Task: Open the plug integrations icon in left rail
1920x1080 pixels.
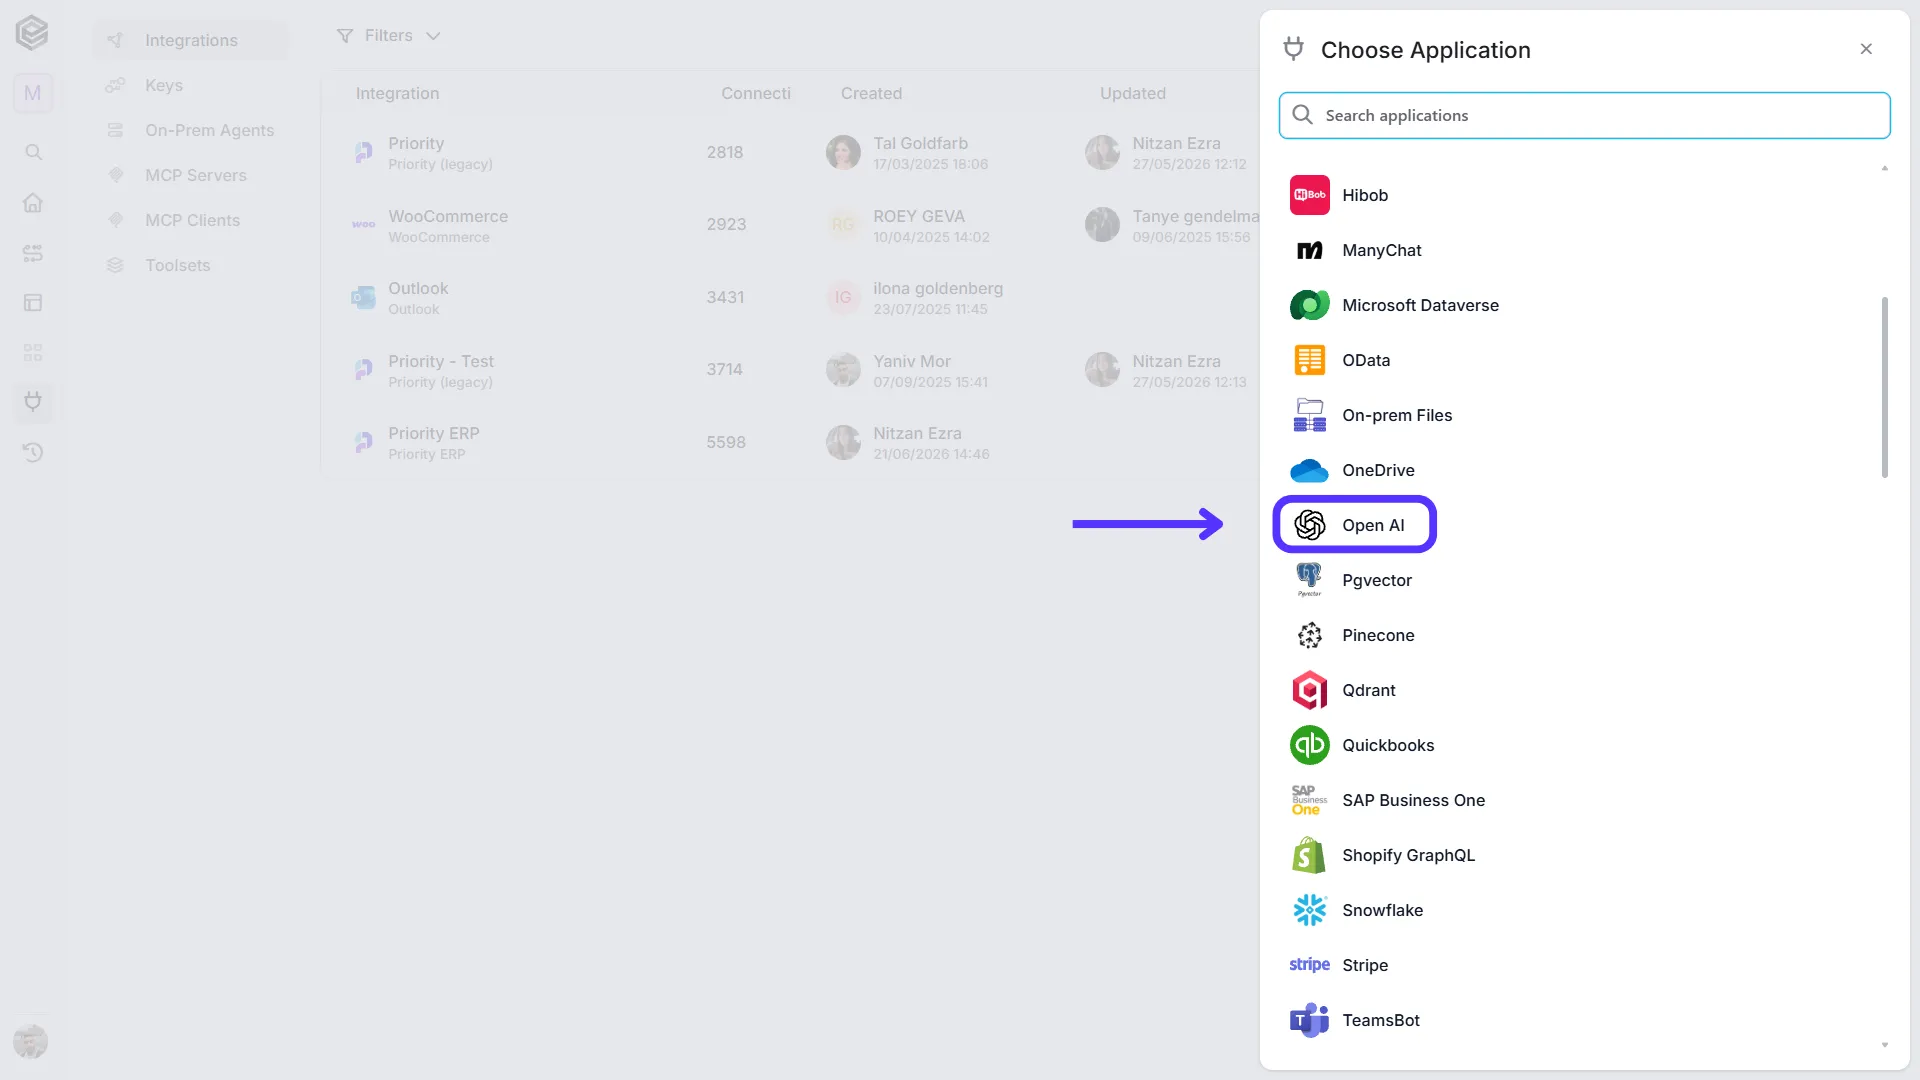Action: (x=33, y=402)
